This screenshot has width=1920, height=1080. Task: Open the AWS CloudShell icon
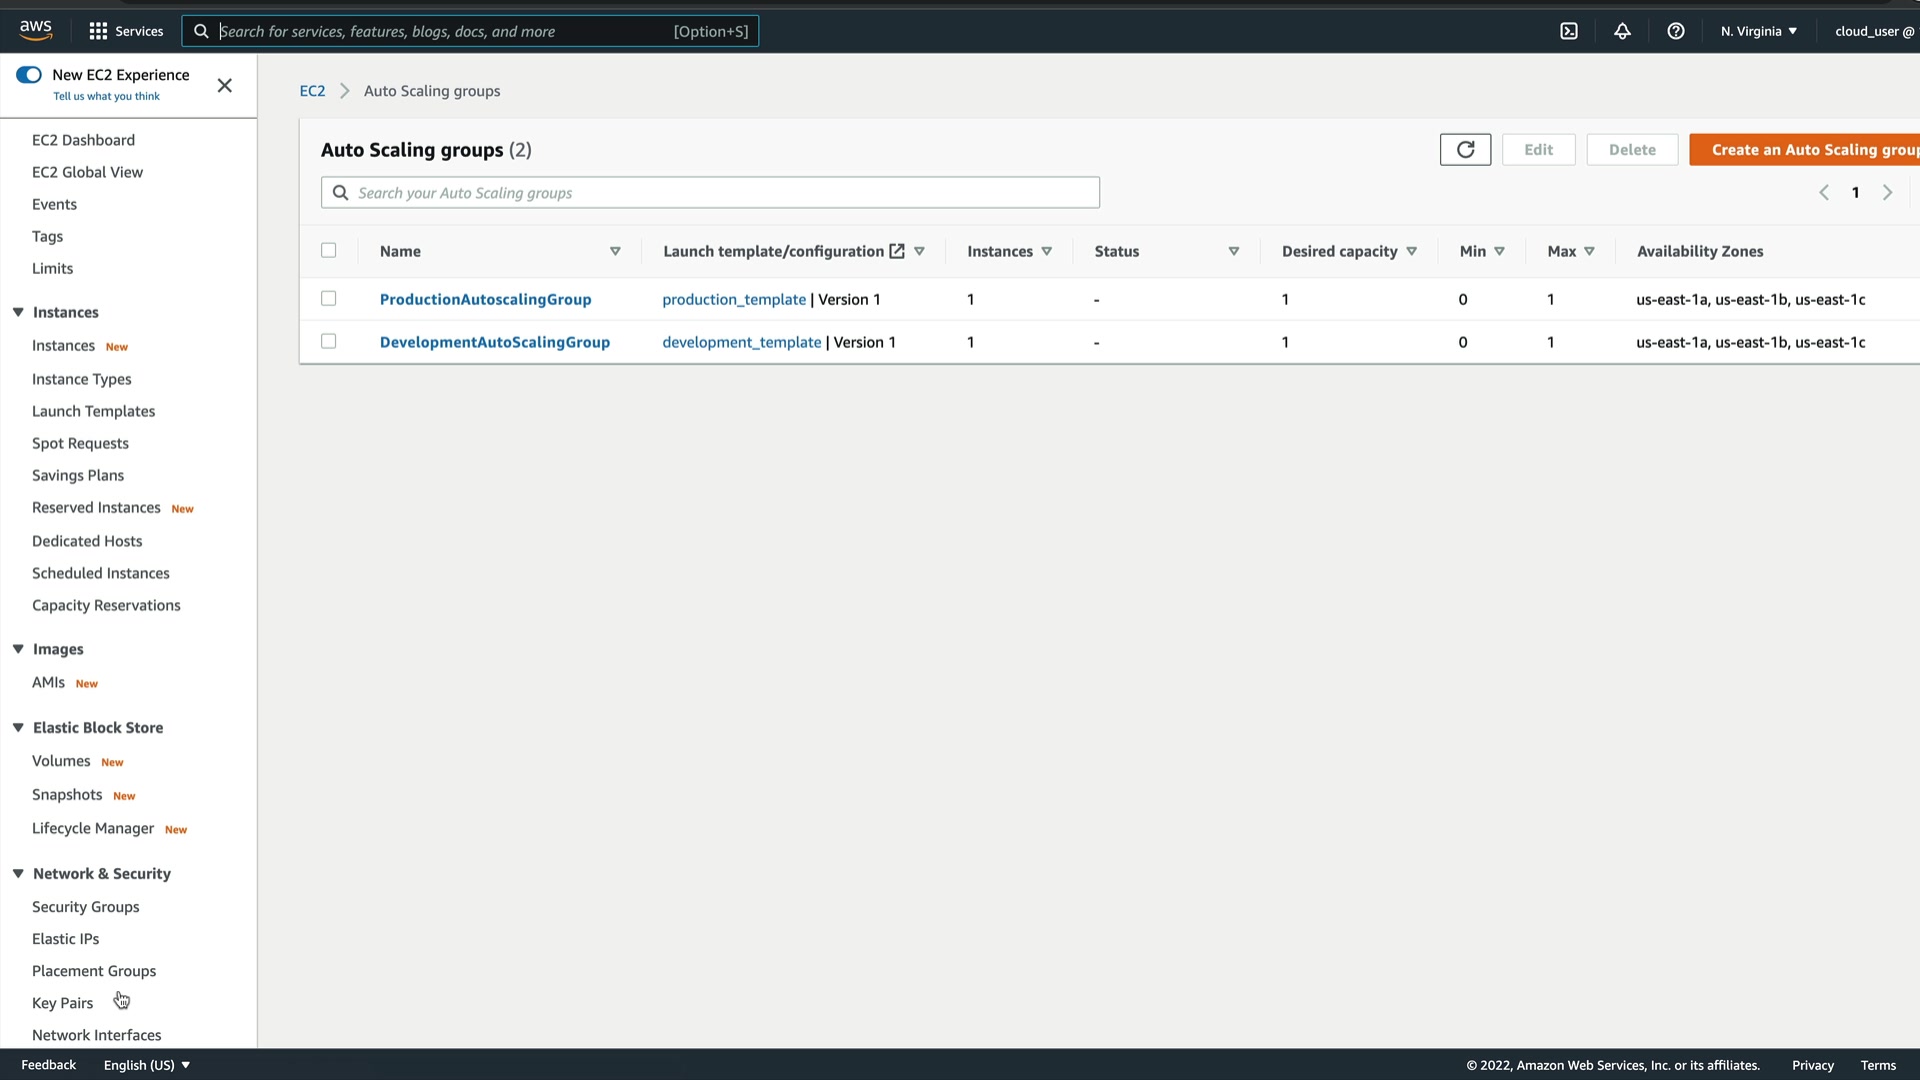pos(1569,31)
